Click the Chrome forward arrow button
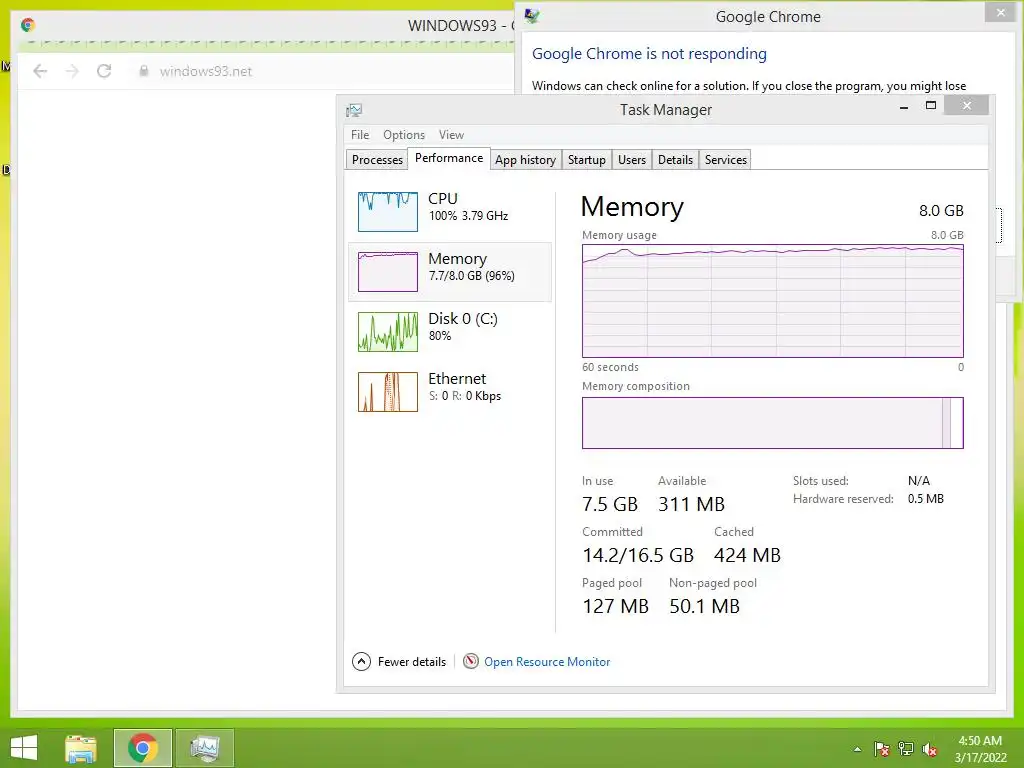 pyautogui.click(x=72, y=71)
